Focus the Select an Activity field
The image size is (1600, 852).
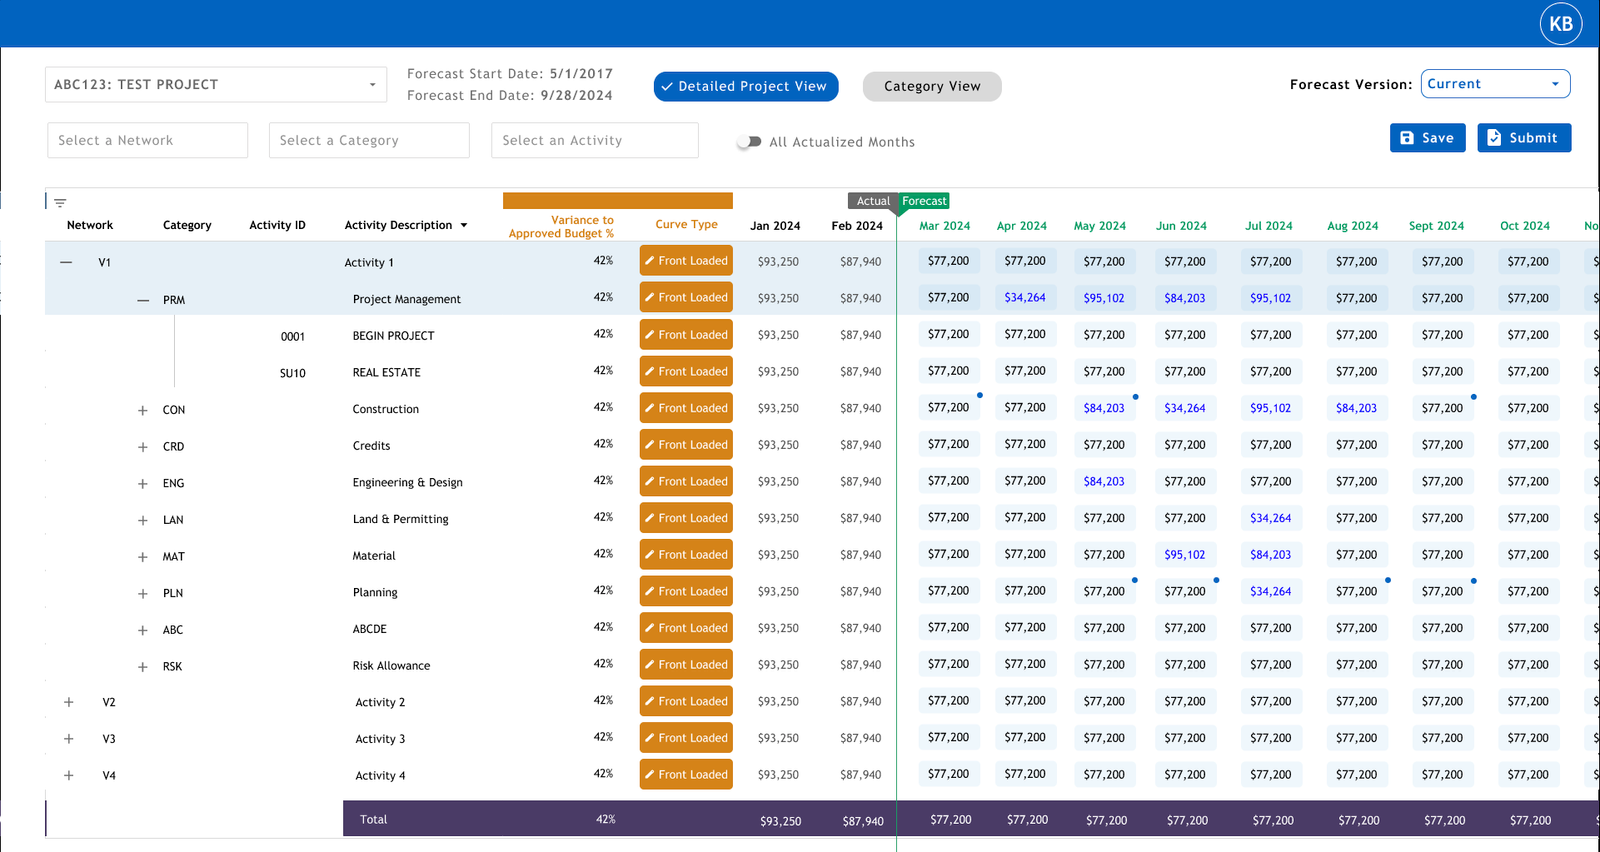(x=595, y=141)
